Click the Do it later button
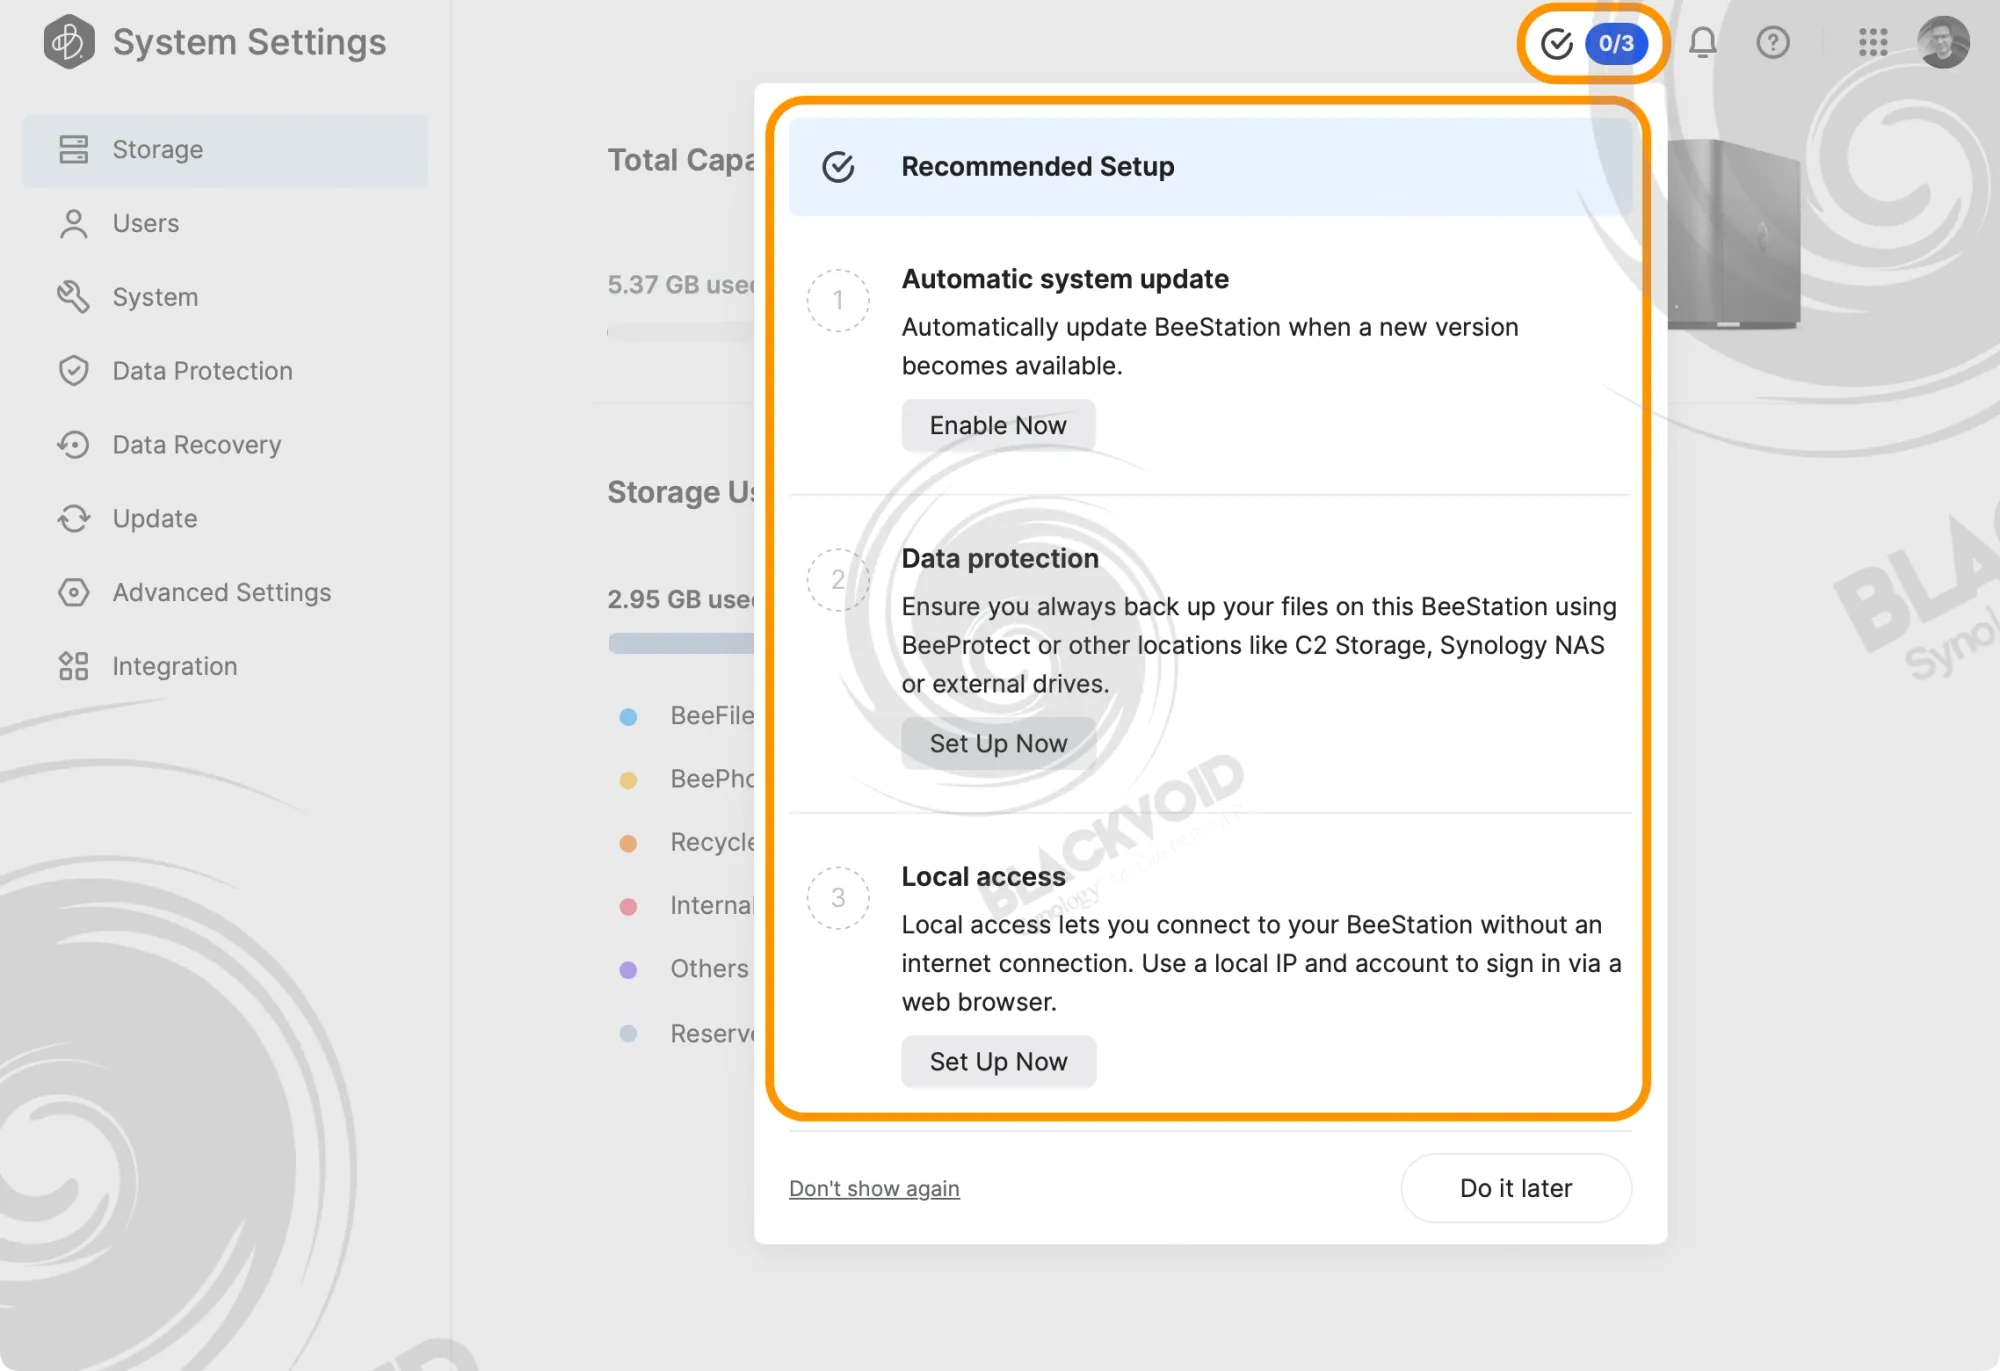 pos(1516,1188)
